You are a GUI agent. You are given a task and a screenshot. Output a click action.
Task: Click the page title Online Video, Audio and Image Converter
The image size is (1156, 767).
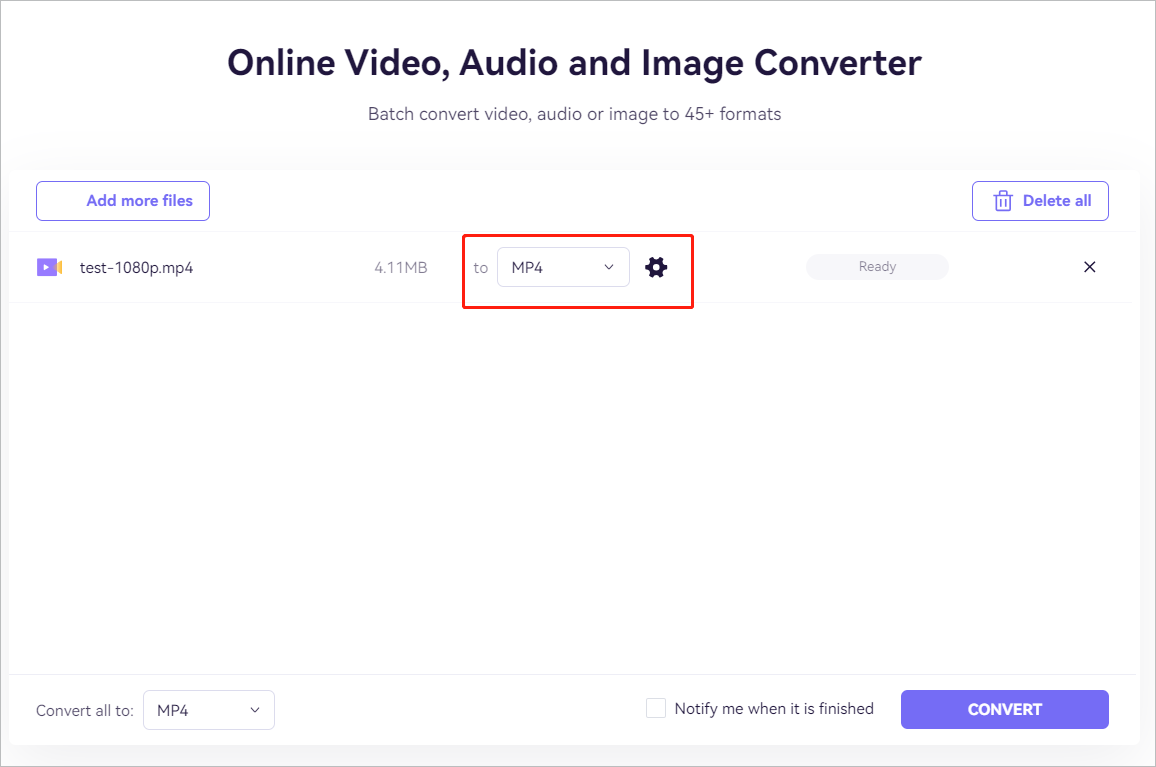coord(574,62)
